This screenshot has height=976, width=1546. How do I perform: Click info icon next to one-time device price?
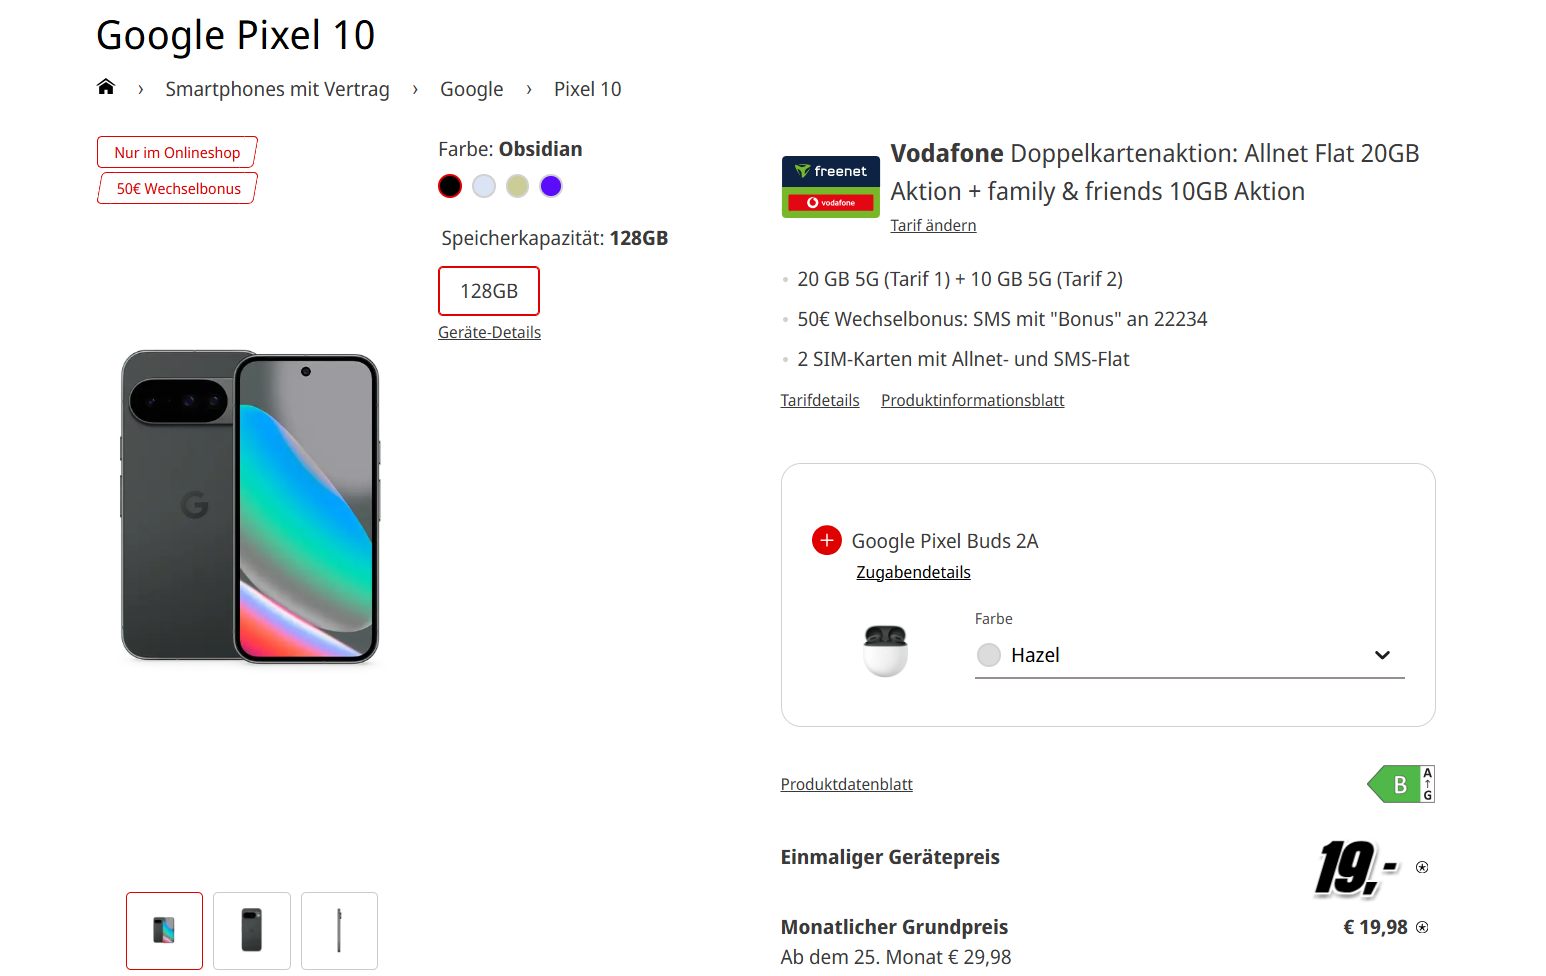[x=1422, y=867]
